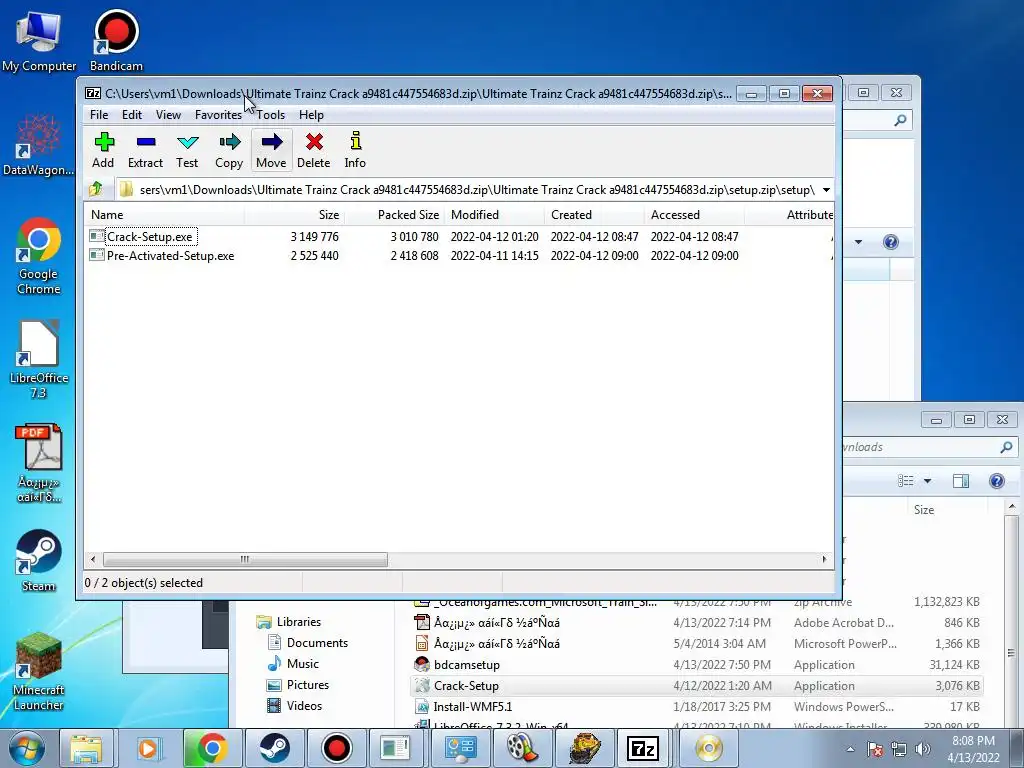Click the horizontal scrollbar left arrow
Screen dimensions: 1024x768
(93, 559)
